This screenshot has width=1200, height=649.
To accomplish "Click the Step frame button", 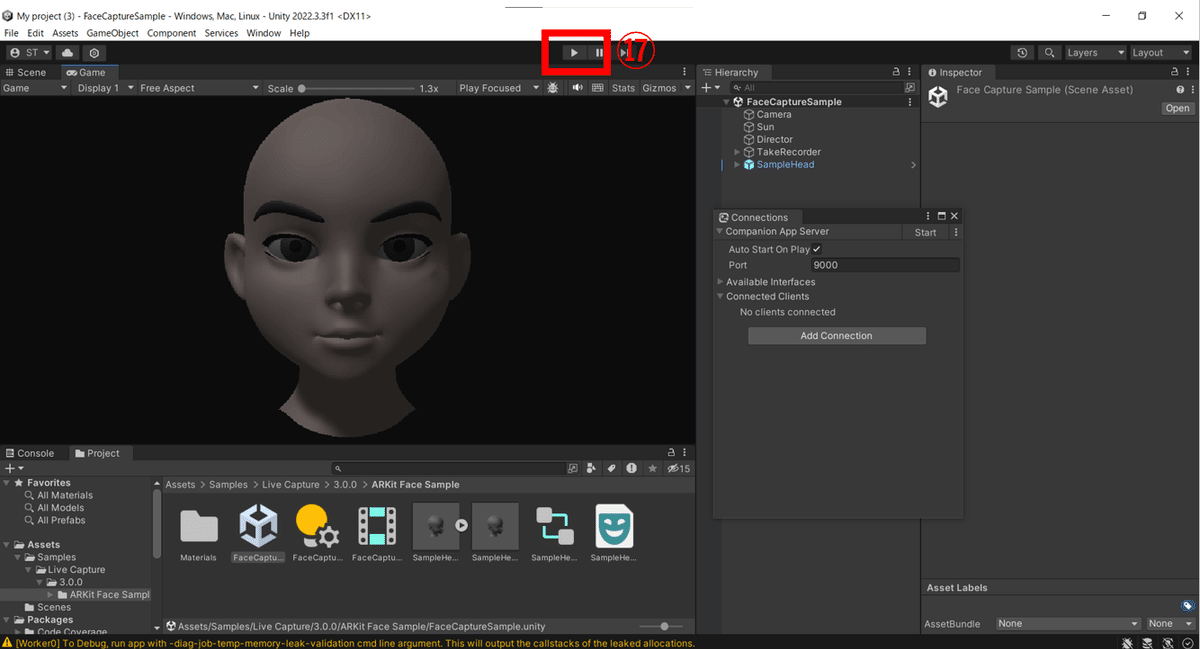I will (x=624, y=52).
